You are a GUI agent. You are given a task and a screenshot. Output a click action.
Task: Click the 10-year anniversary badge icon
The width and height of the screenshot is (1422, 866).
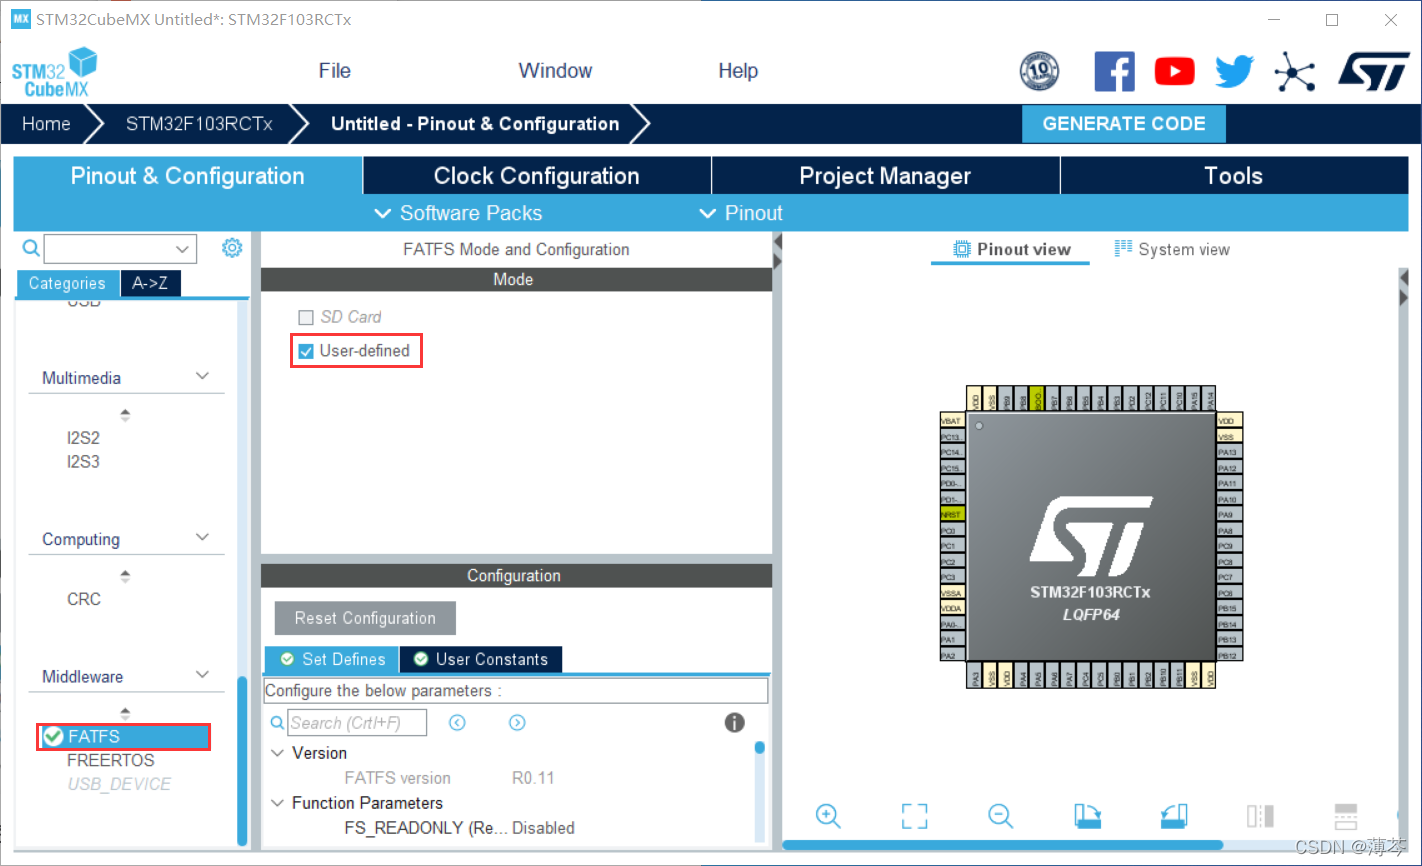pyautogui.click(x=1039, y=71)
